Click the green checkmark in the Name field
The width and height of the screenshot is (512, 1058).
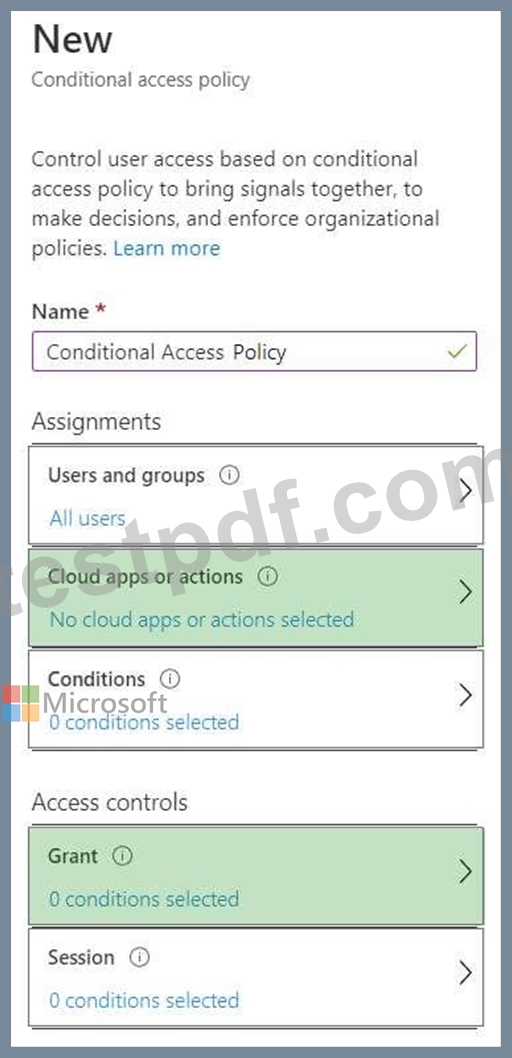457,351
